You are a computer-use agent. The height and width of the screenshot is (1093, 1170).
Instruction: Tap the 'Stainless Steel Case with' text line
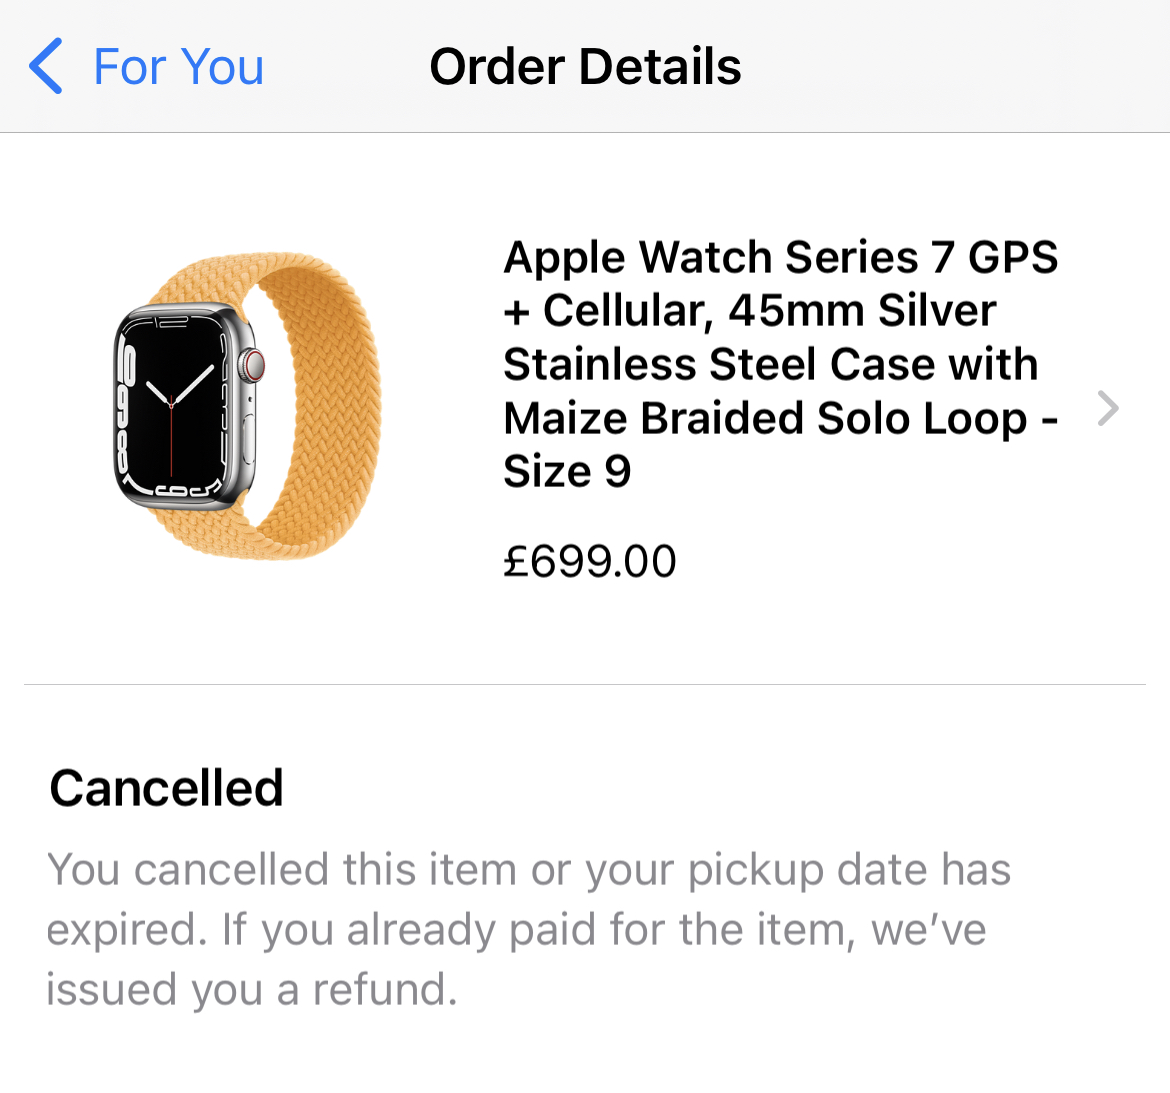[771, 364]
